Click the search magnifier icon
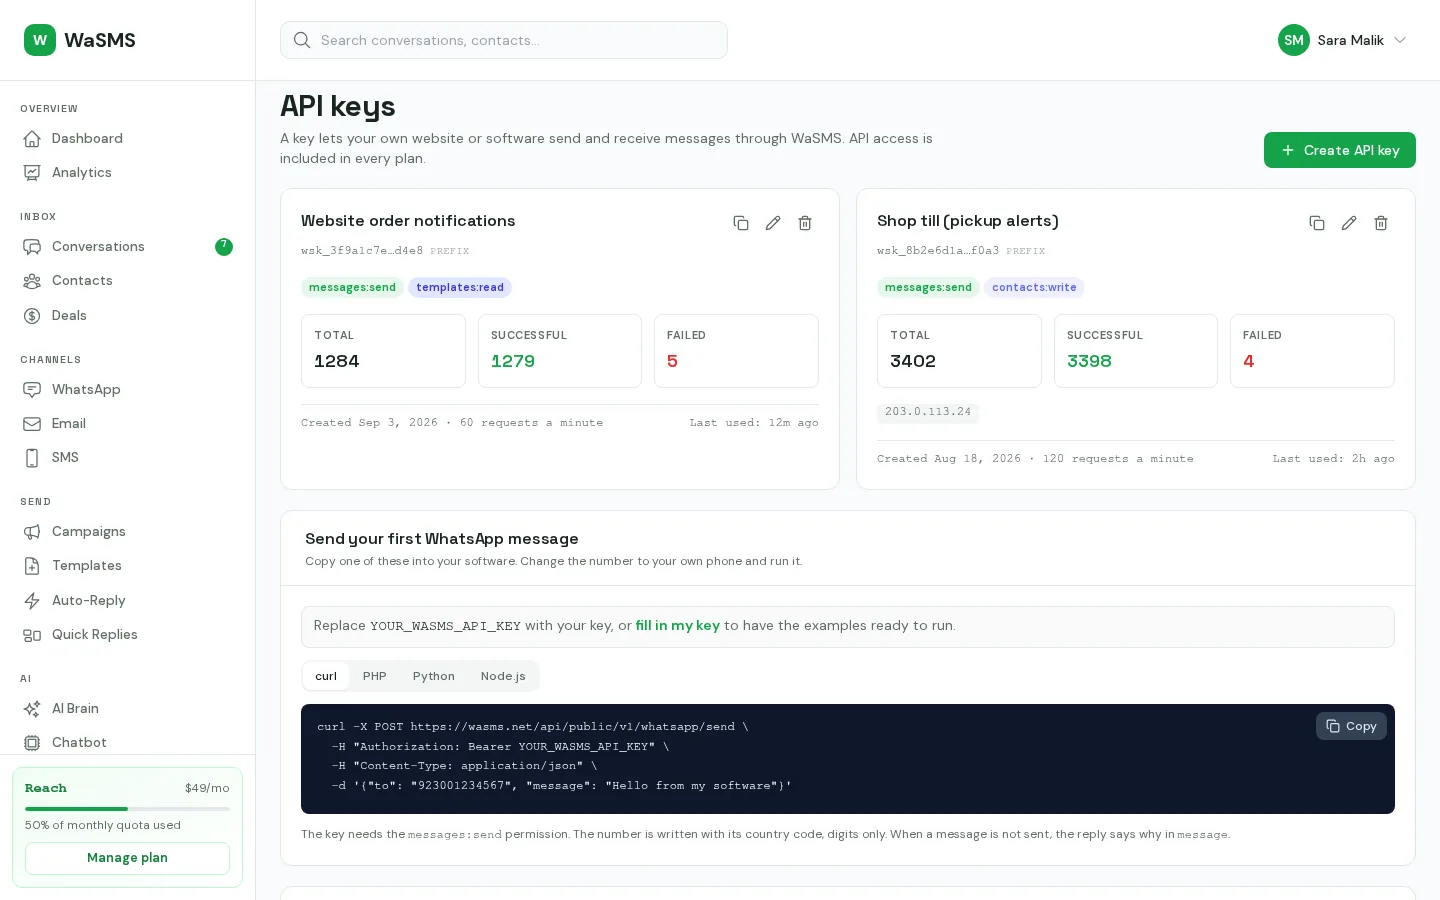The height and width of the screenshot is (900, 1440). click(302, 40)
